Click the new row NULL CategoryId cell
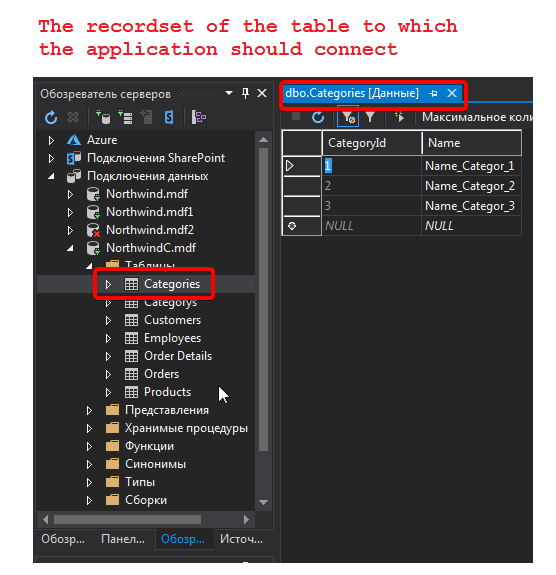Viewport: 556px width, 575px height. point(372,226)
